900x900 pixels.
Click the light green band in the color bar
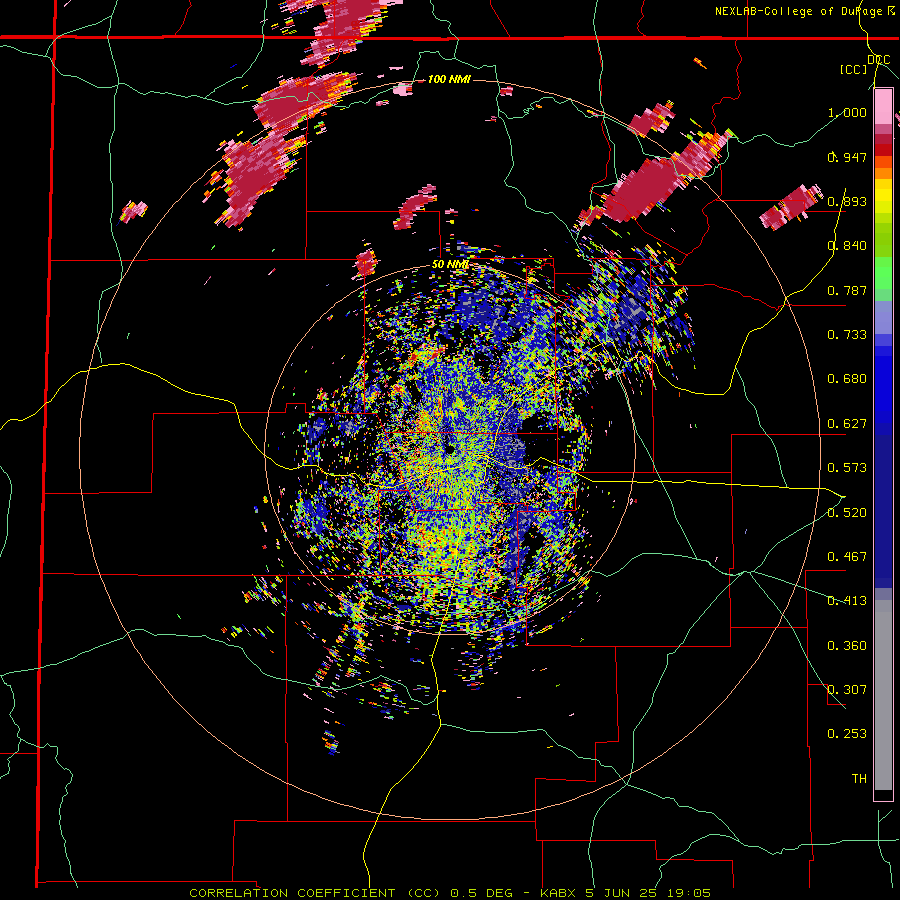point(883,273)
